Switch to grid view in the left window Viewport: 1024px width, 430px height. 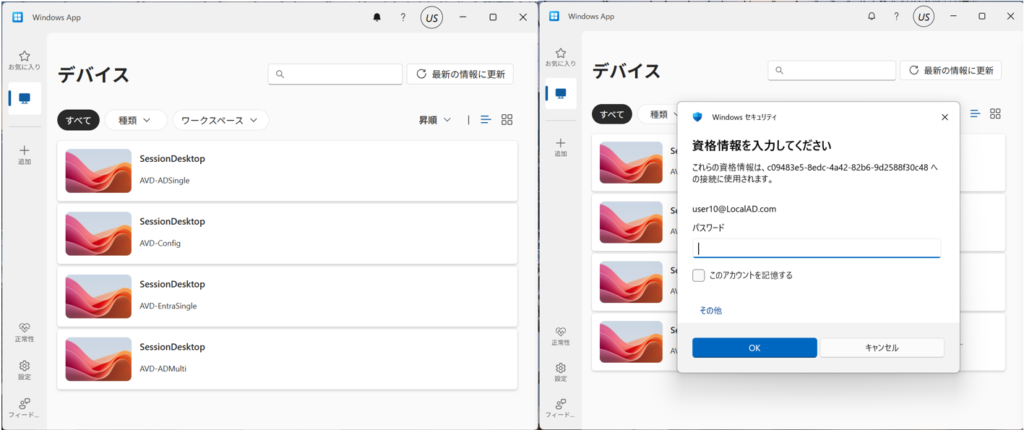pyautogui.click(x=507, y=120)
